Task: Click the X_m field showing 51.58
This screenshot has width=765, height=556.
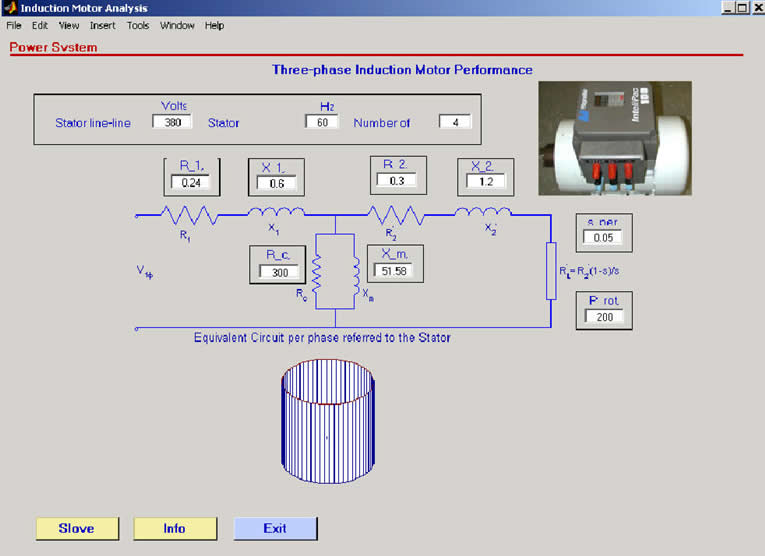Action: pyautogui.click(x=393, y=270)
